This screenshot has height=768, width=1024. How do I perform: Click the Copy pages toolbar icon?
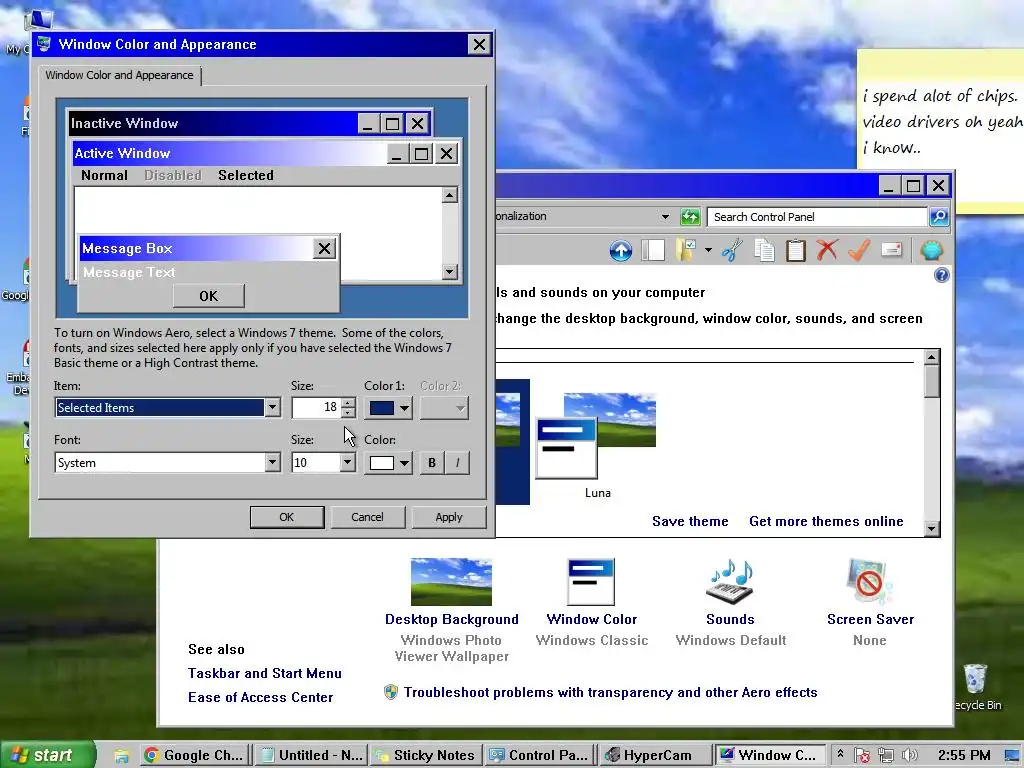[764, 250]
